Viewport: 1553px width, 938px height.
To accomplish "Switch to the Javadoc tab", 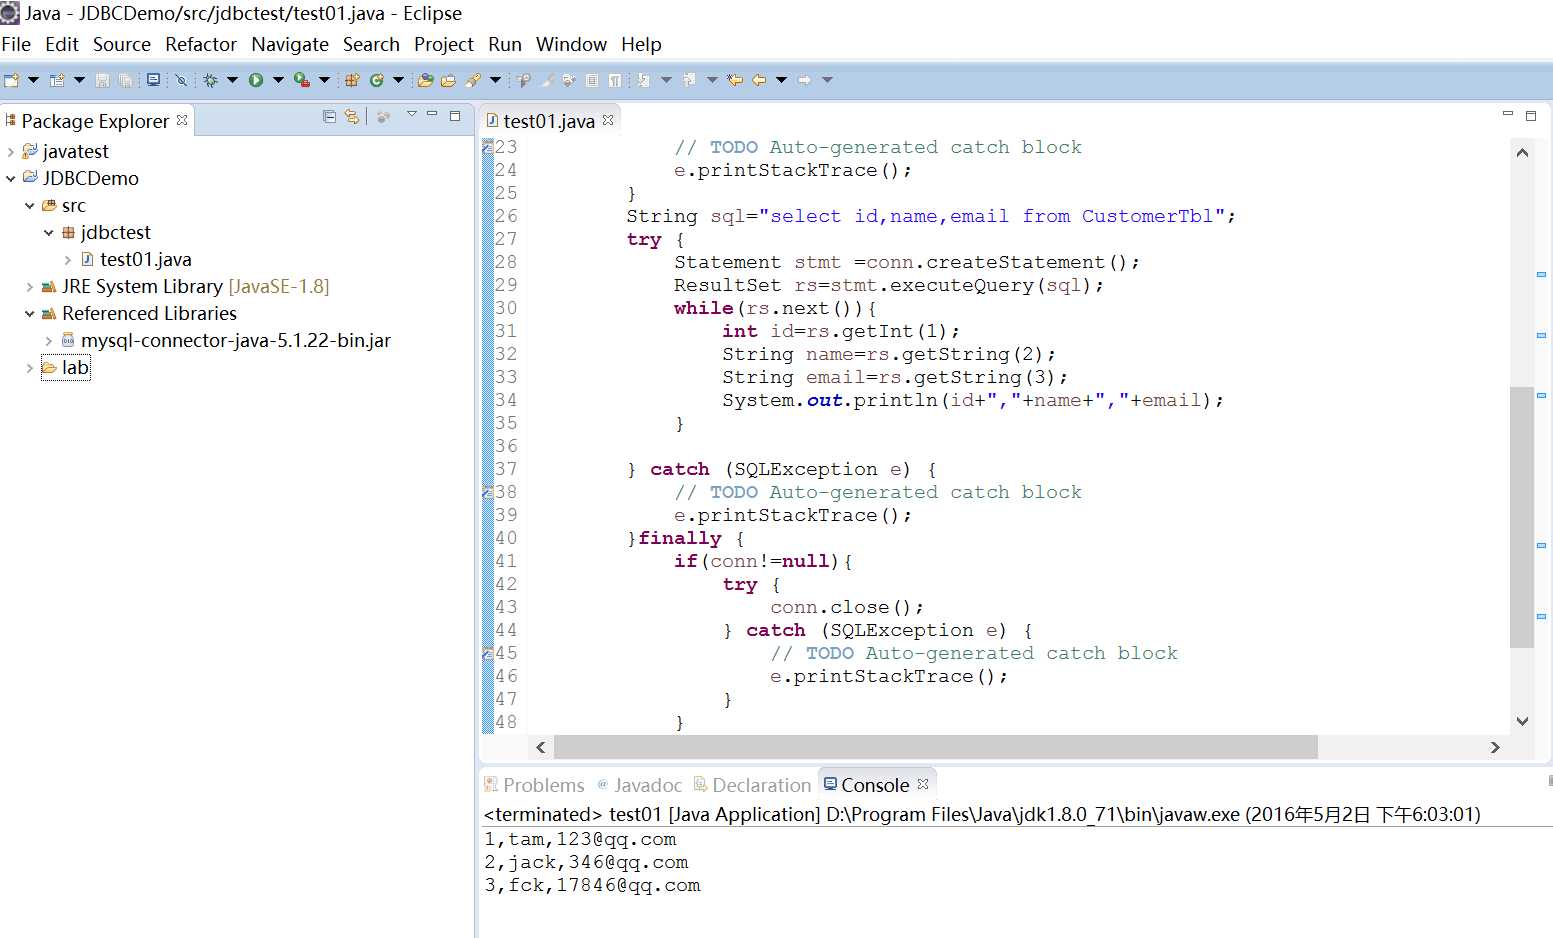I will [x=639, y=785].
